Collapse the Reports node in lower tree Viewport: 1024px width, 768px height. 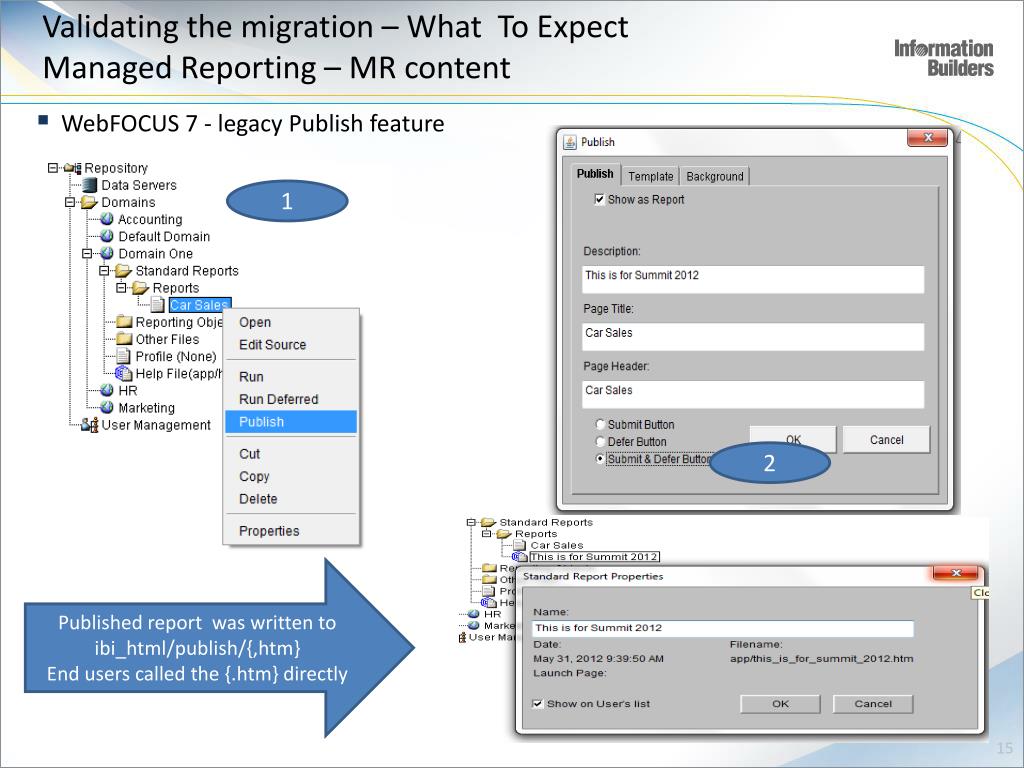pyautogui.click(x=487, y=534)
